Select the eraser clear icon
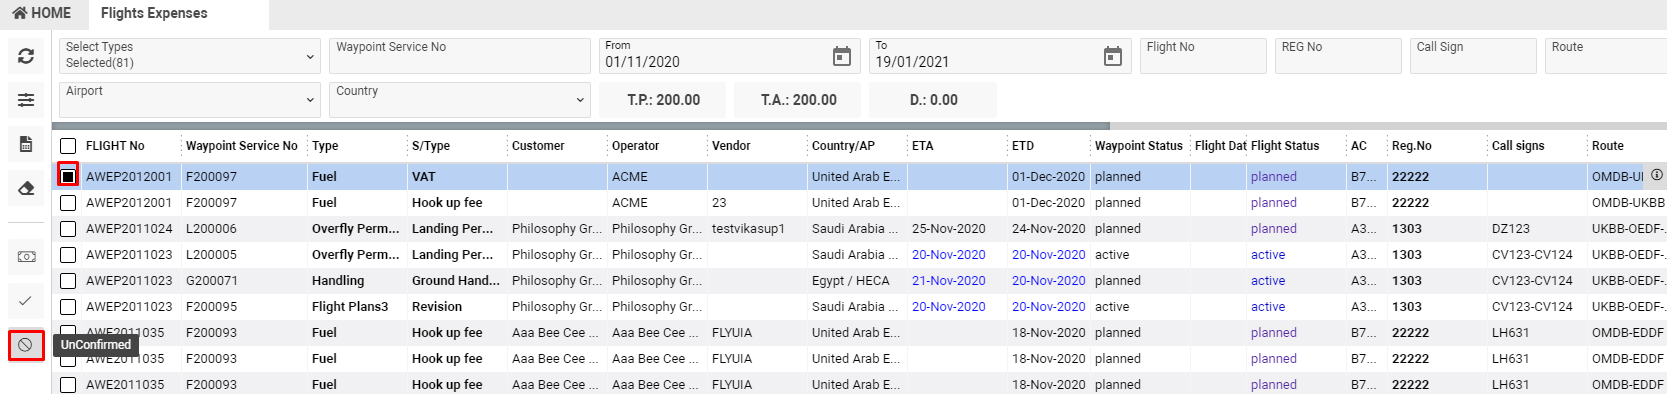 [x=26, y=188]
